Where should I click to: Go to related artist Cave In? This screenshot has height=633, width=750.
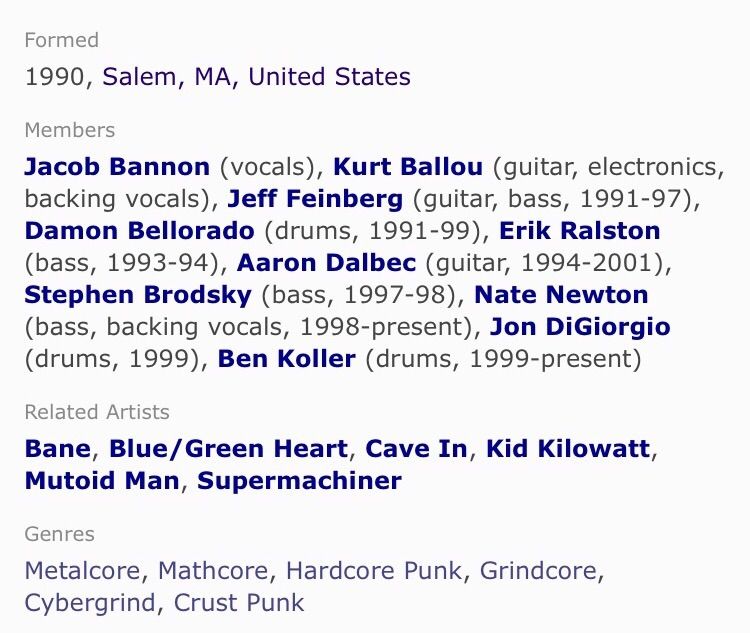pyautogui.click(x=416, y=449)
